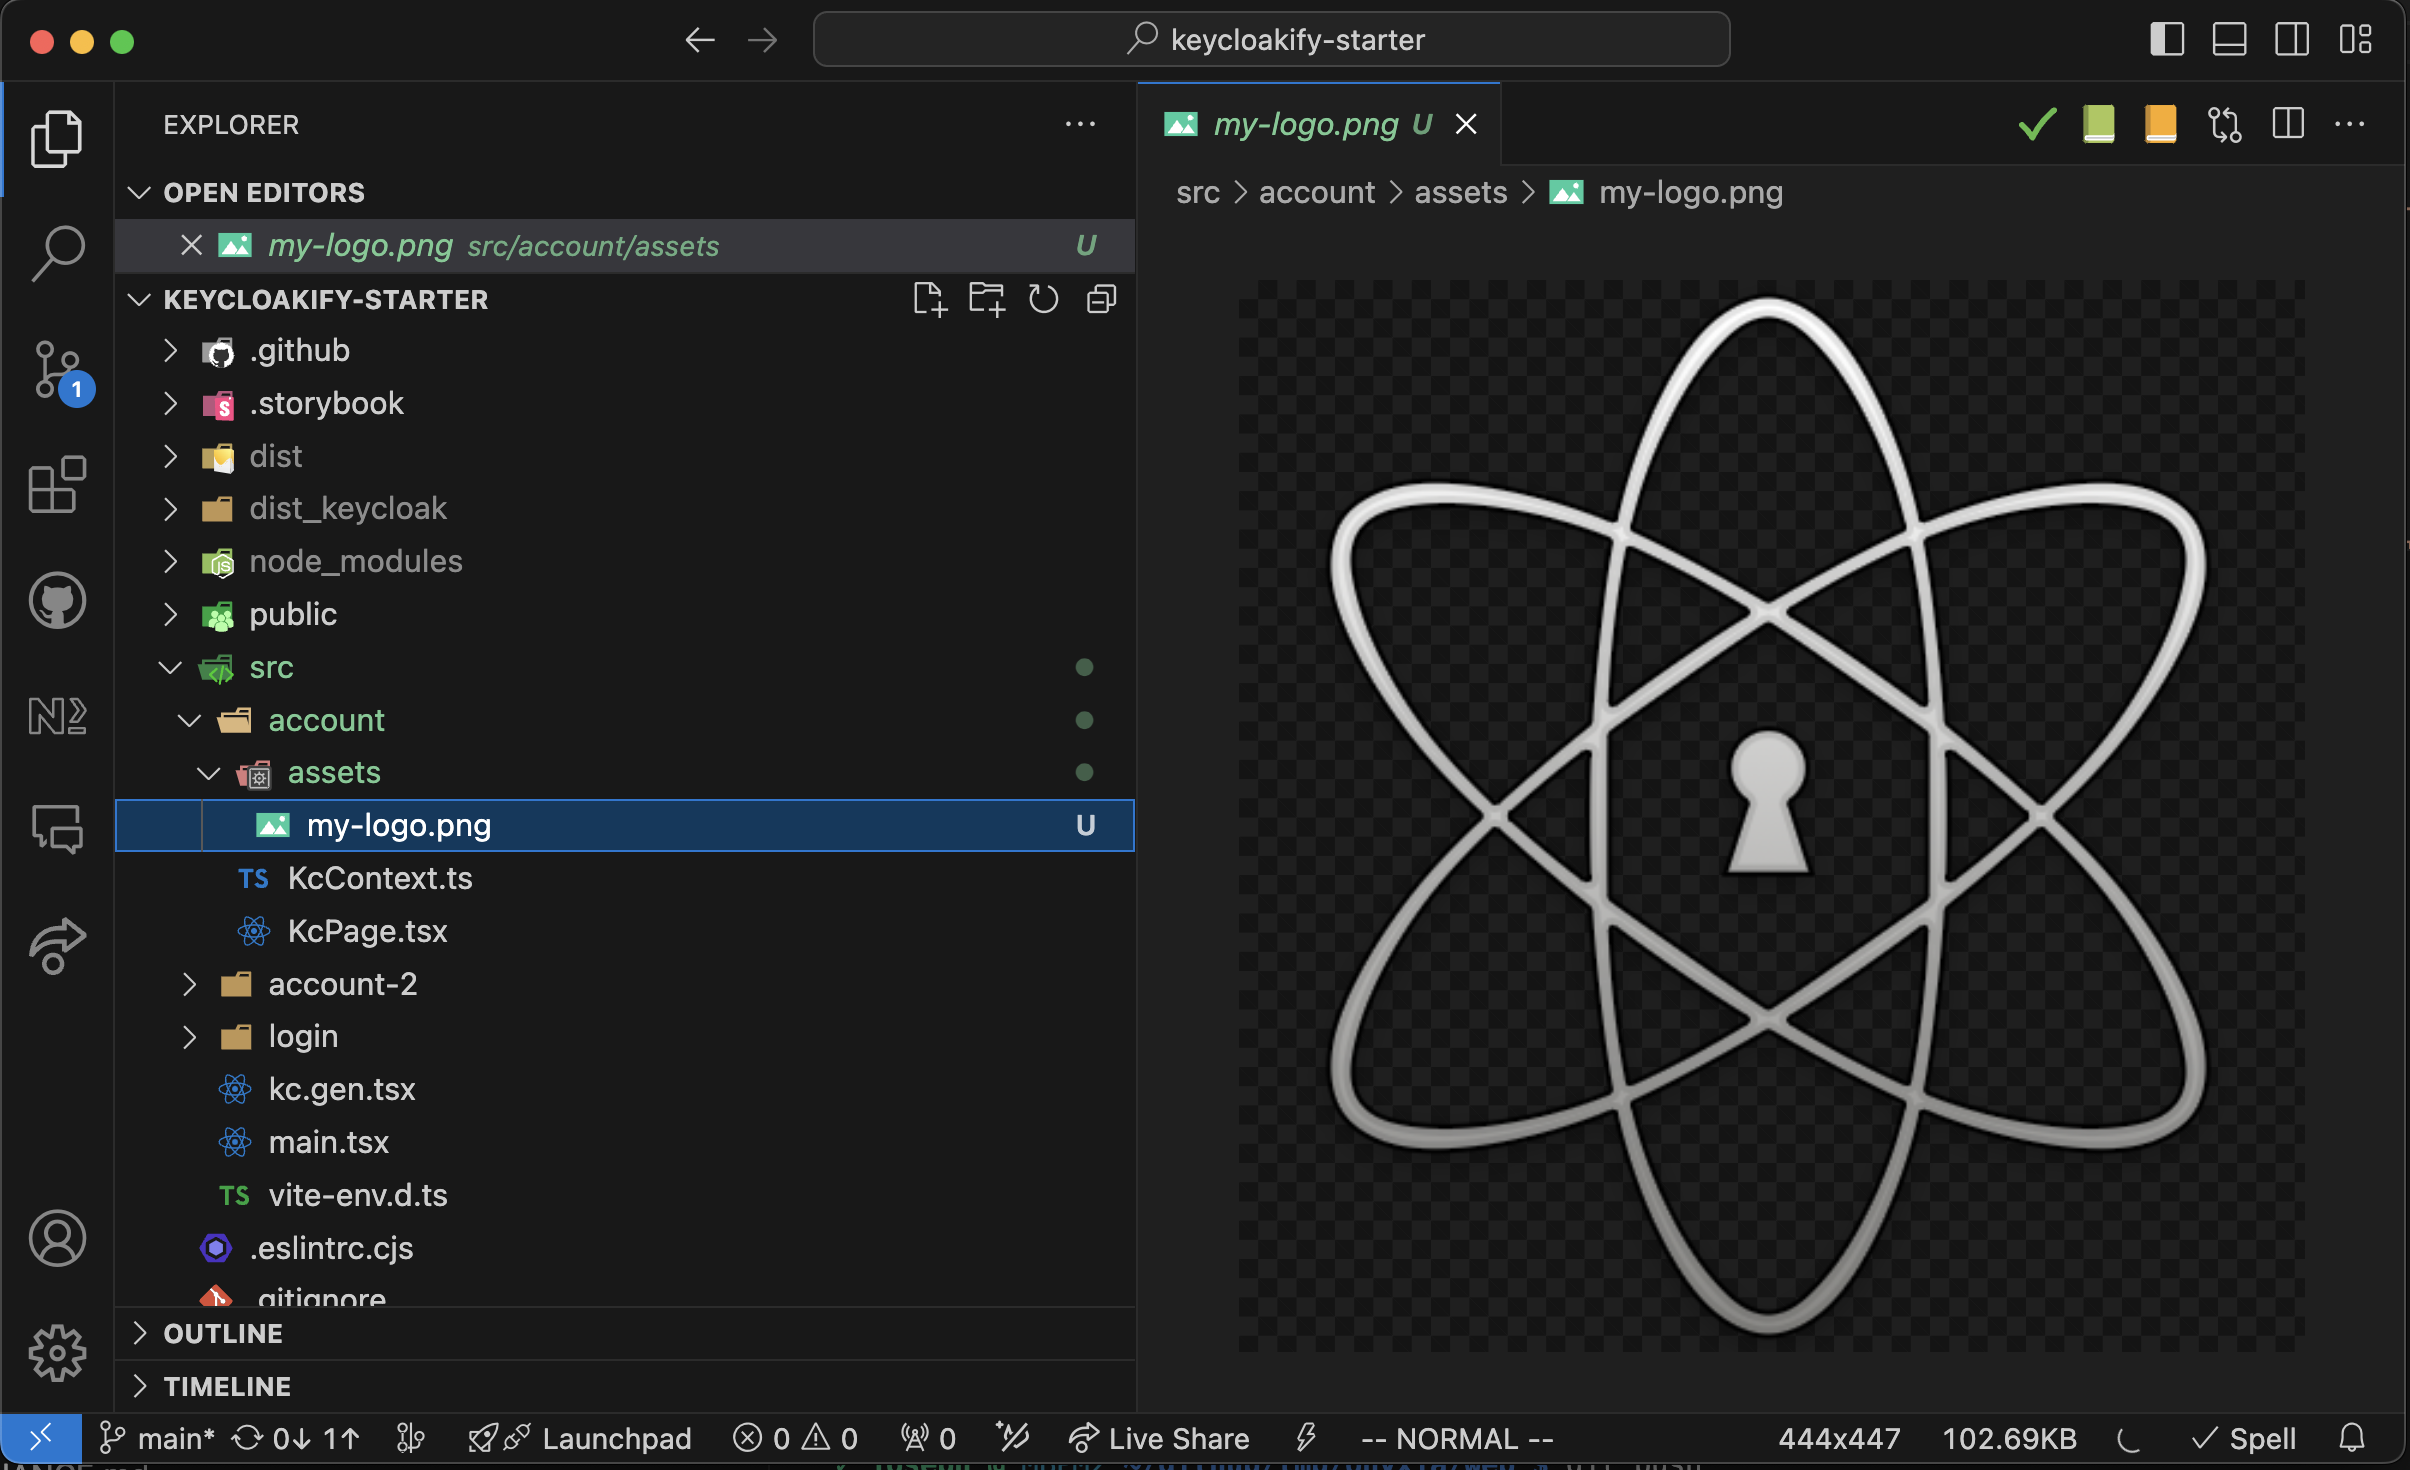Click Live Share in status bar
2410x1470 pixels.
[x=1160, y=1438]
